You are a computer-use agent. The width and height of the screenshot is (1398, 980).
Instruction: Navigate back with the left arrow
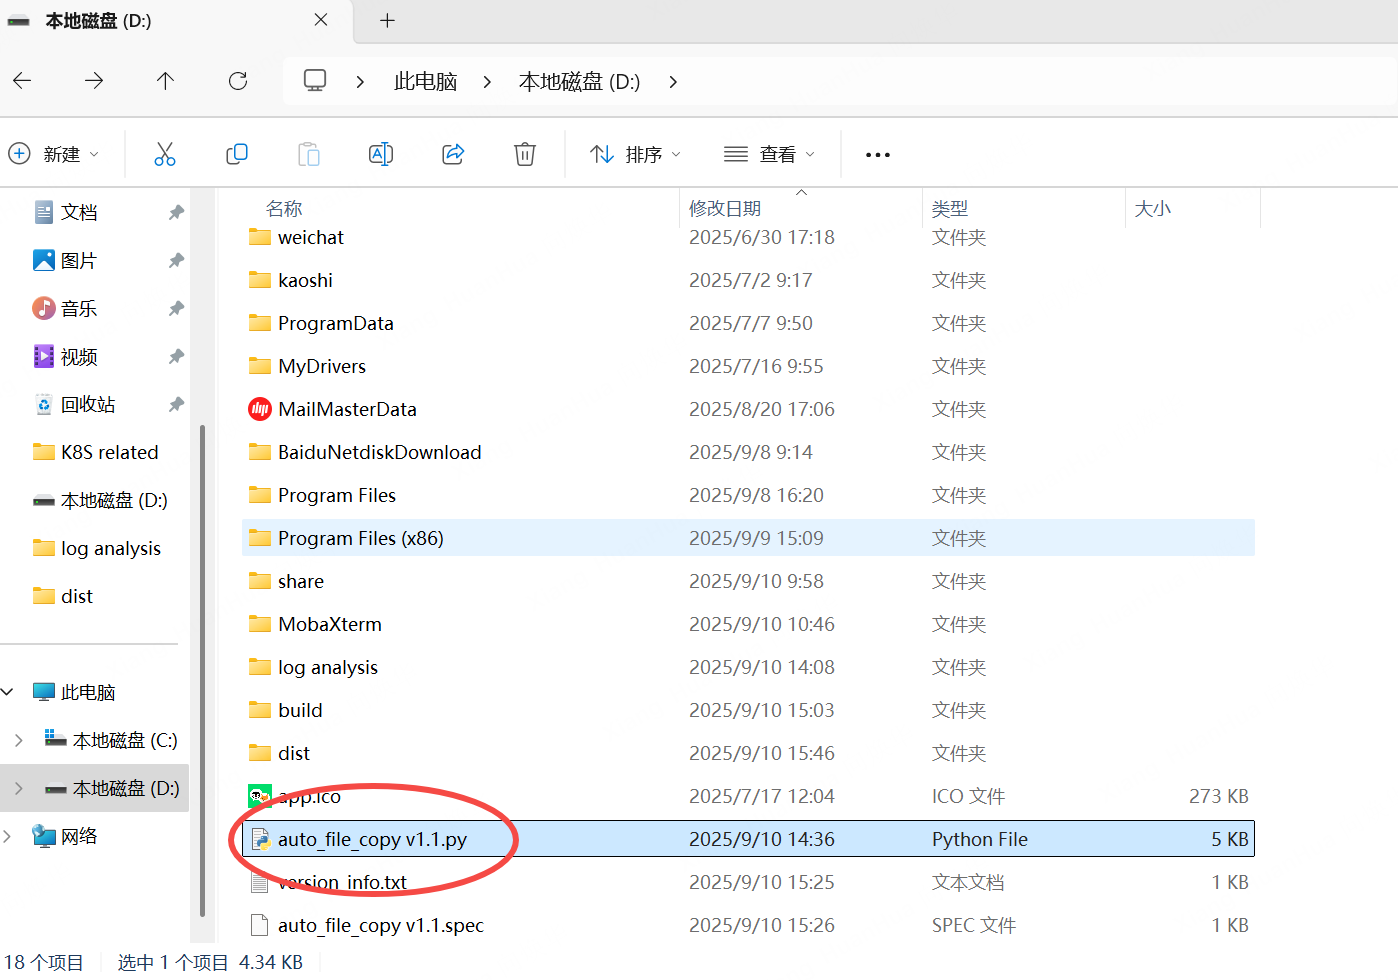[23, 81]
